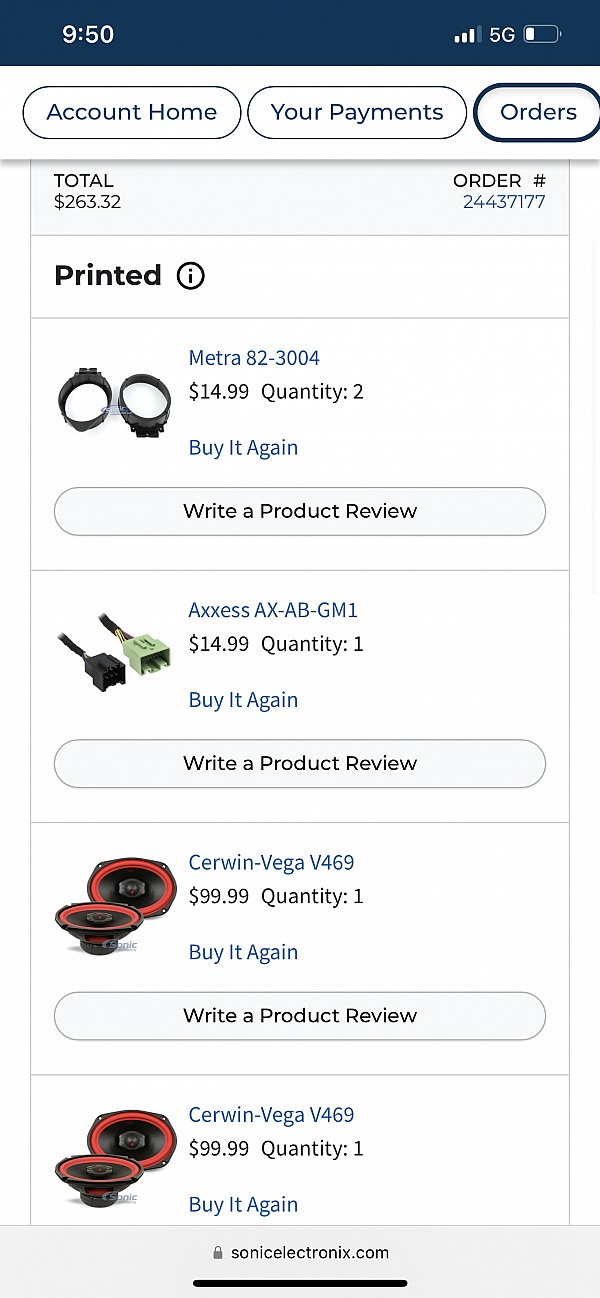The image size is (600, 1298).
Task: Tap the second Cerwin-Vega V469 speaker thumbnail
Action: coord(113,1158)
